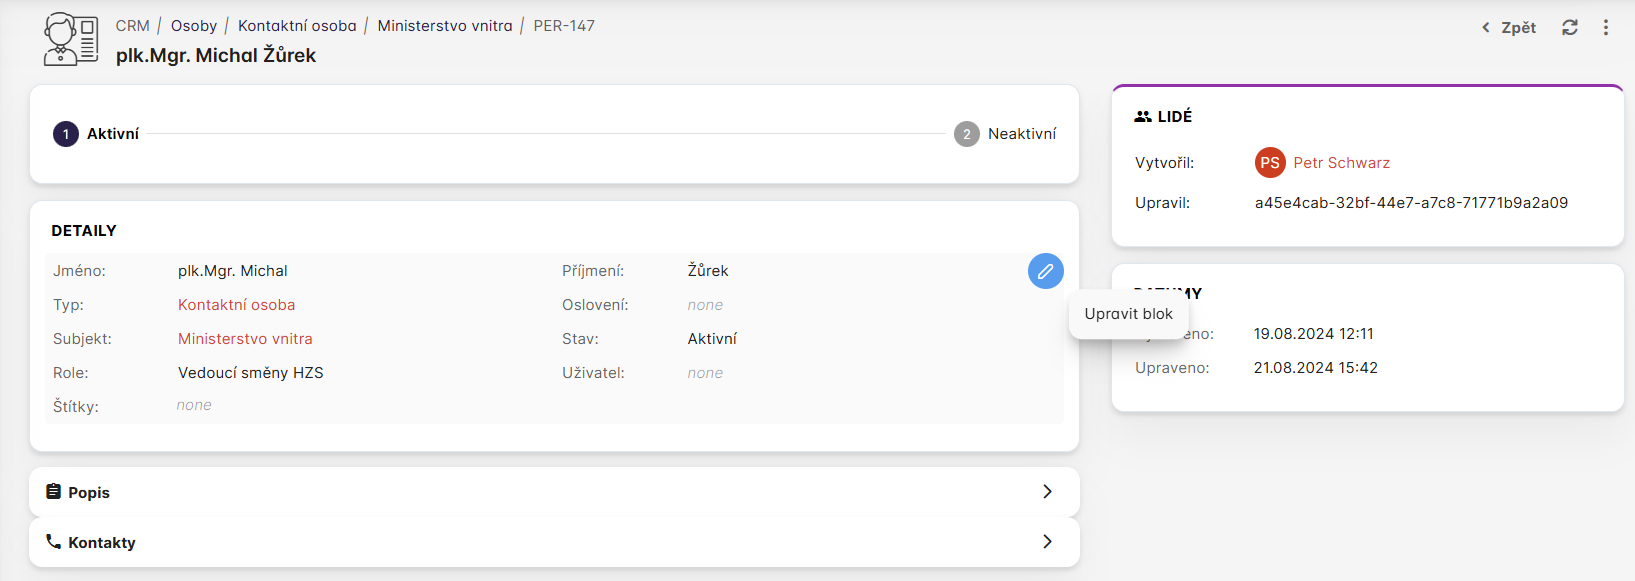Go back using the Zpět button

[1509, 28]
